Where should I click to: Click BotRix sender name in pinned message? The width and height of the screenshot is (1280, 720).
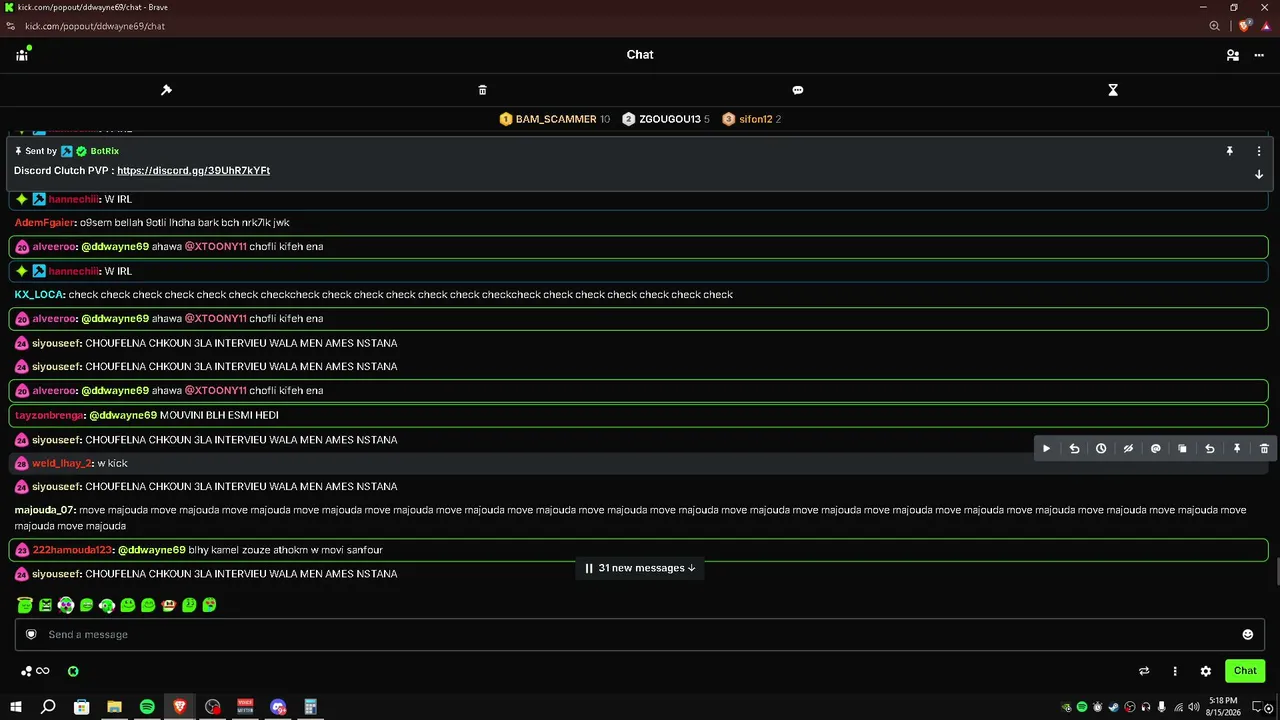[105, 151]
